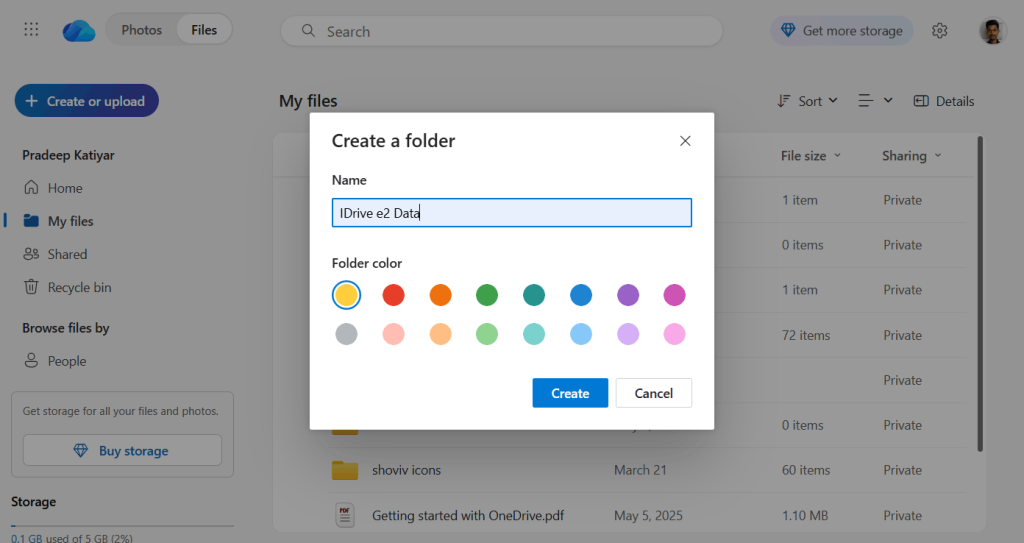Select the dark blue folder color

pyautogui.click(x=581, y=295)
